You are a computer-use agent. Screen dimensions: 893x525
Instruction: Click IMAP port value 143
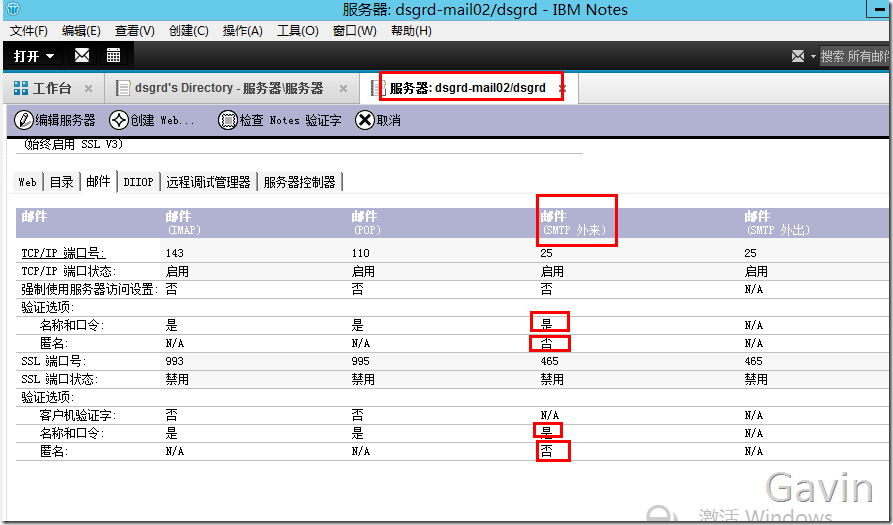pos(175,253)
